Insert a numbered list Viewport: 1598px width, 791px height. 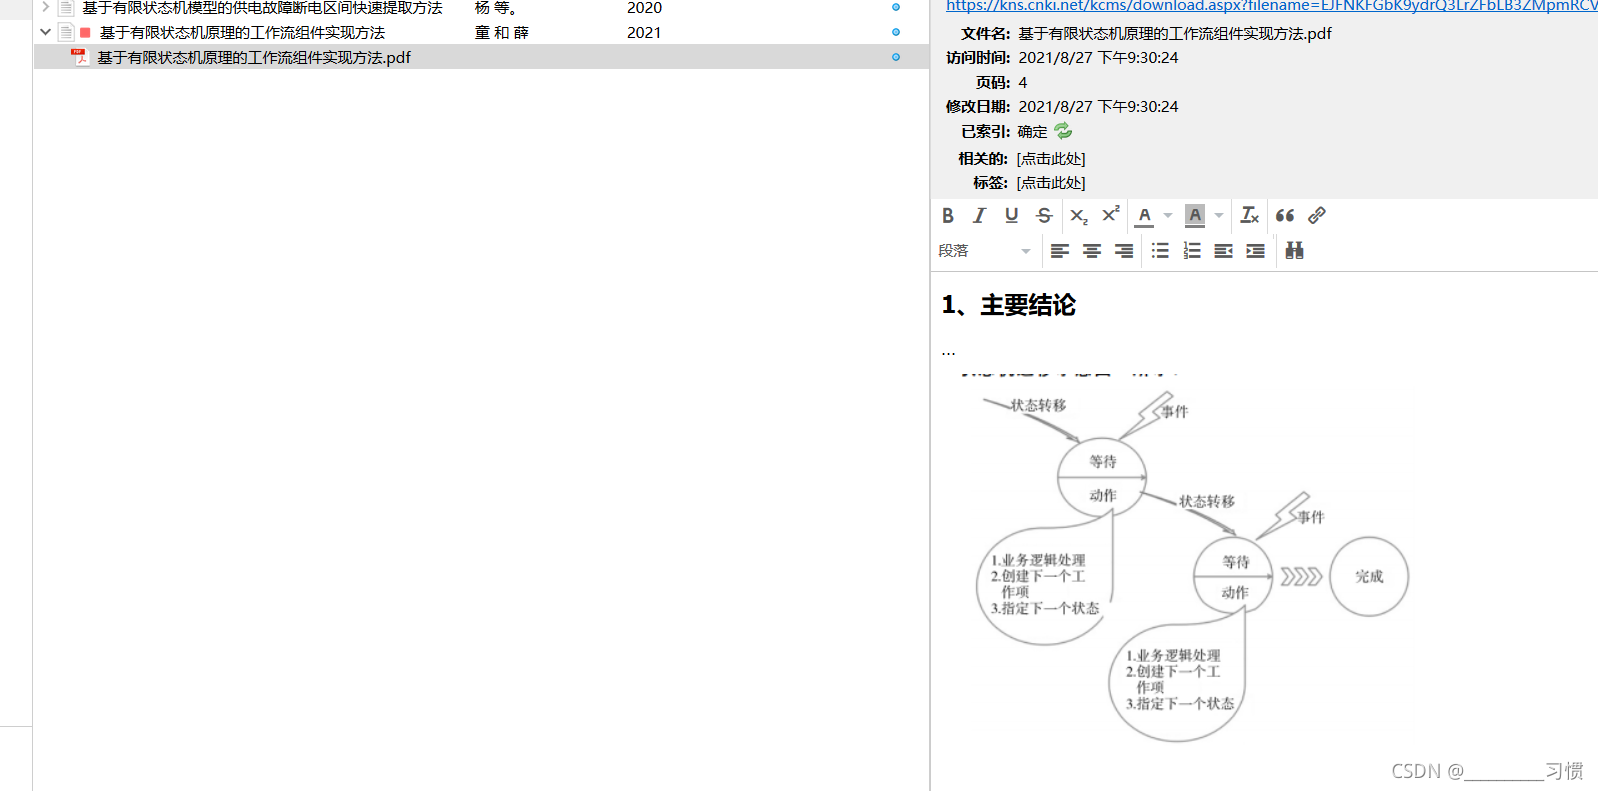coord(1192,251)
